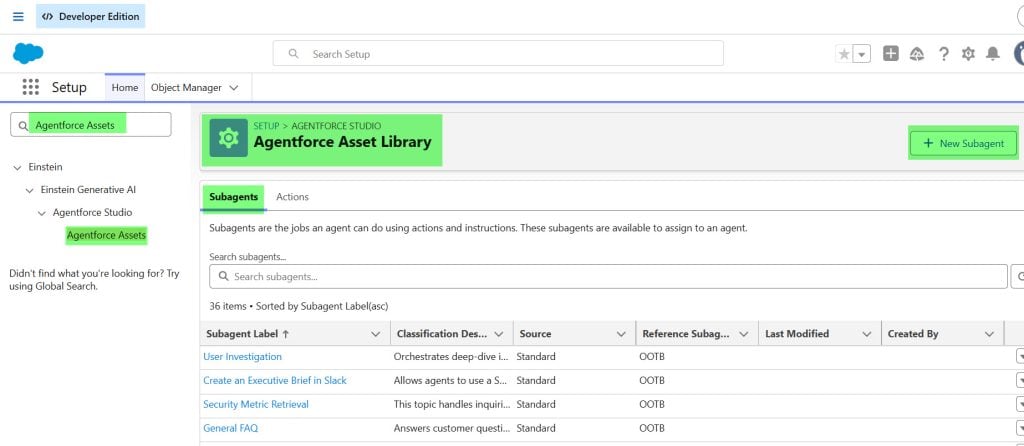Click the 'Orchestrates deep-dive i...' description cell

pos(451,357)
